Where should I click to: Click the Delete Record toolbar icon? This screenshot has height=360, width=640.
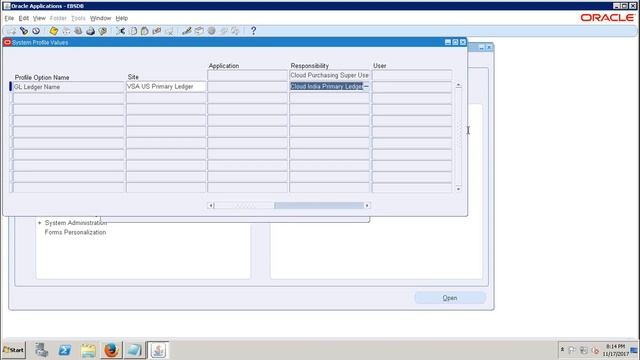click(169, 31)
